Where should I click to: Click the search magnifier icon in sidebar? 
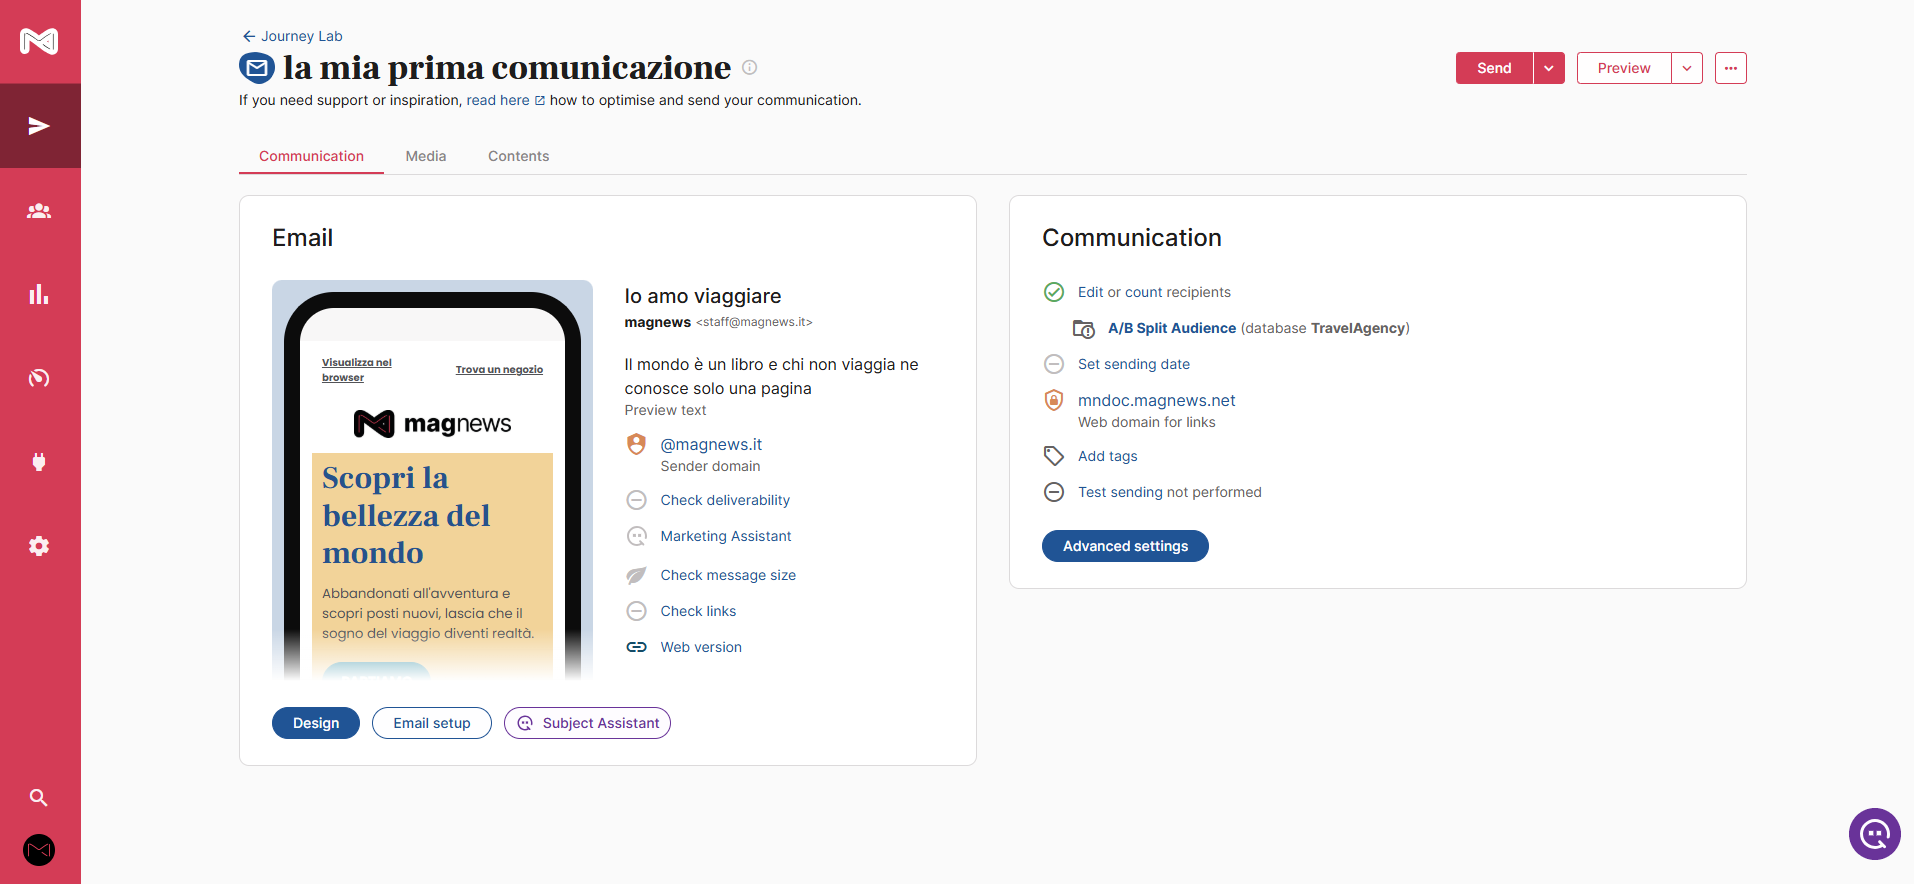click(39, 797)
